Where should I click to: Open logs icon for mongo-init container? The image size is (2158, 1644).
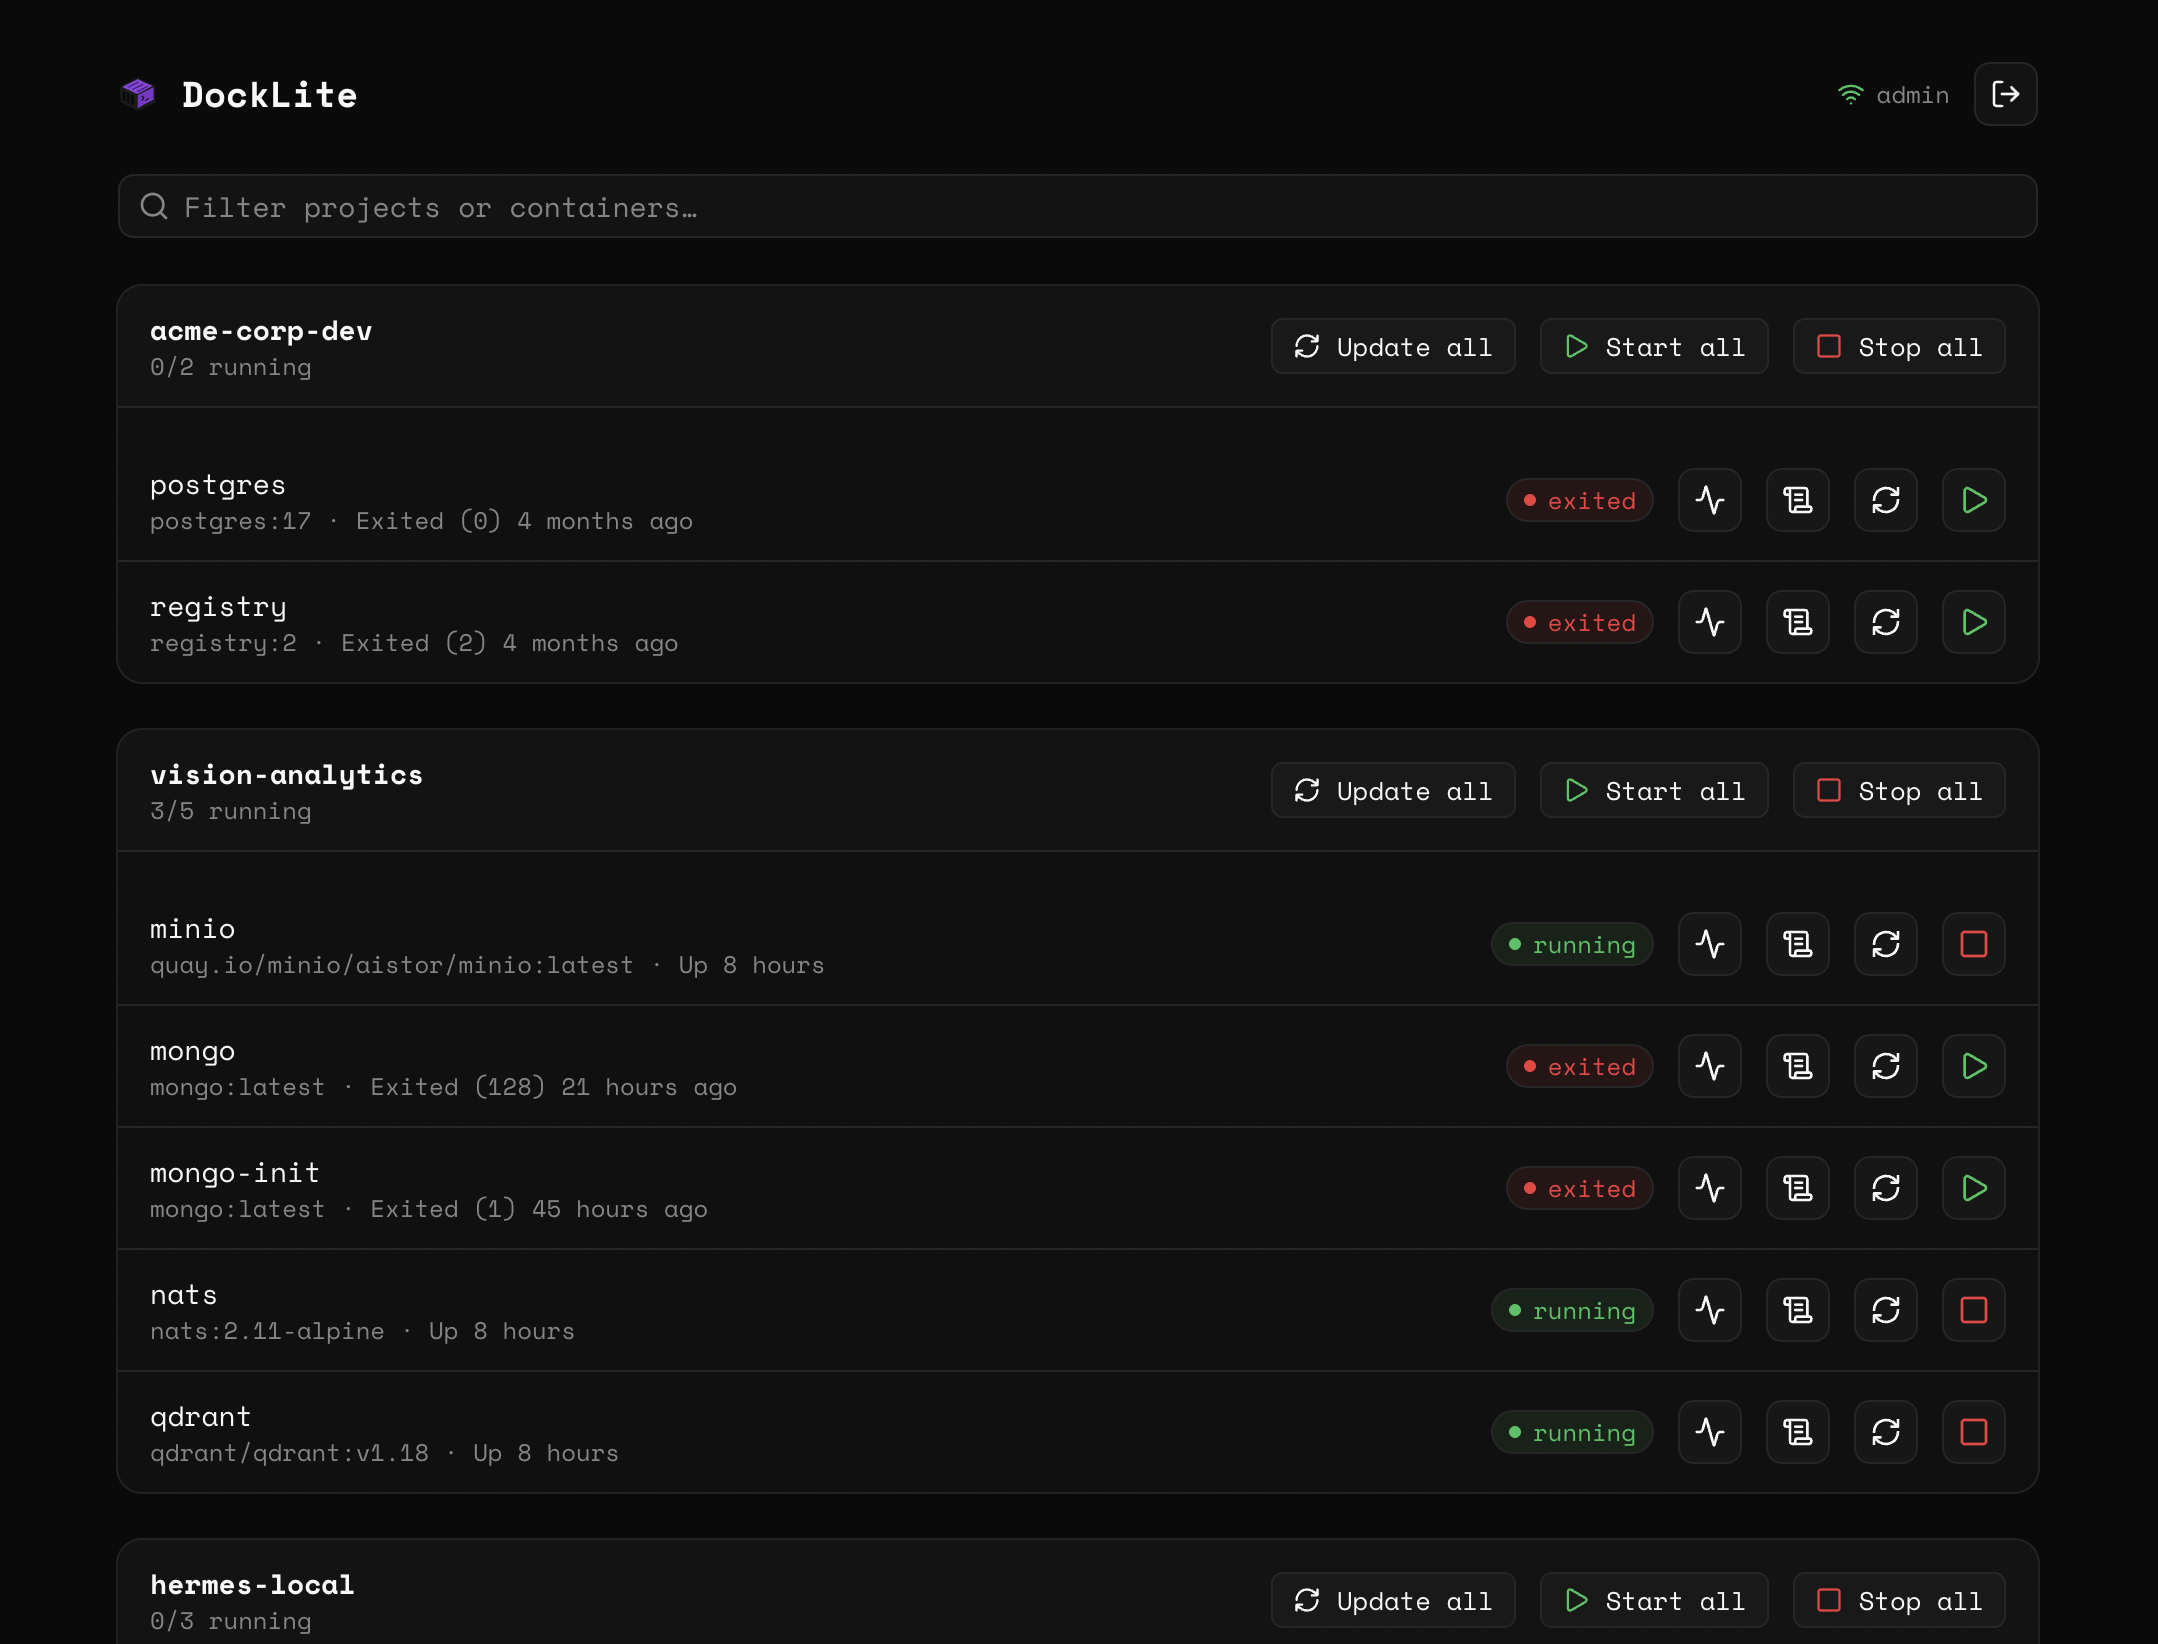1798,1188
